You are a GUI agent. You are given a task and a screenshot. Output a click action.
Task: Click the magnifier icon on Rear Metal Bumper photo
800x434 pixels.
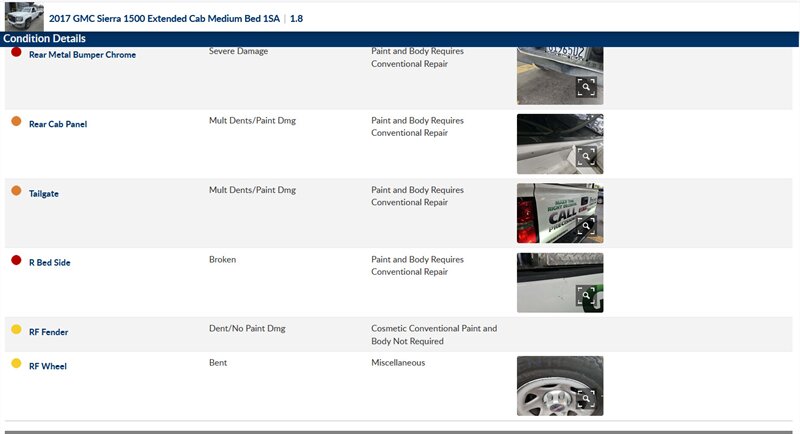tap(587, 87)
